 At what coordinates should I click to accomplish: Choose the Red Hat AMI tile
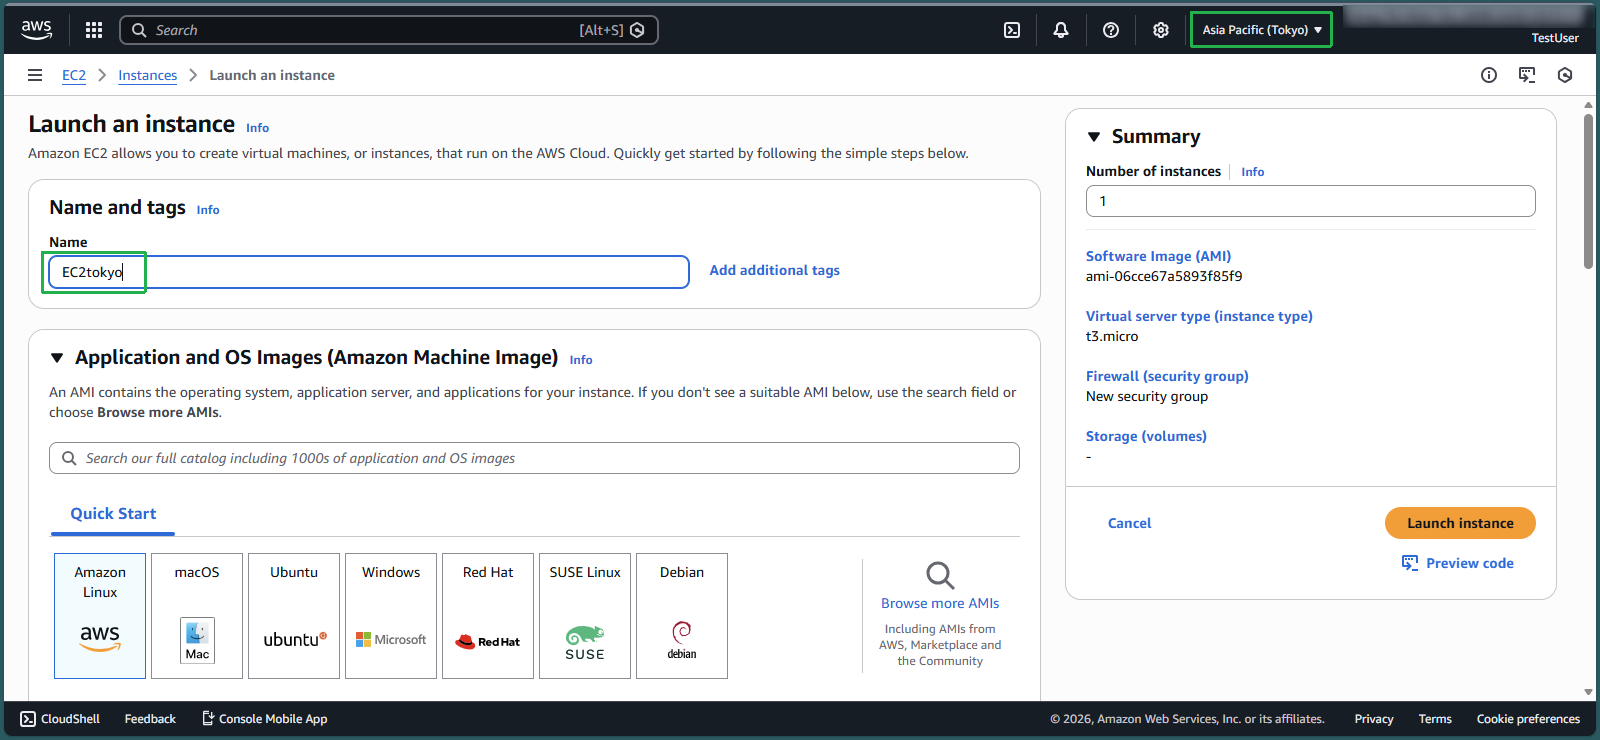pyautogui.click(x=488, y=615)
